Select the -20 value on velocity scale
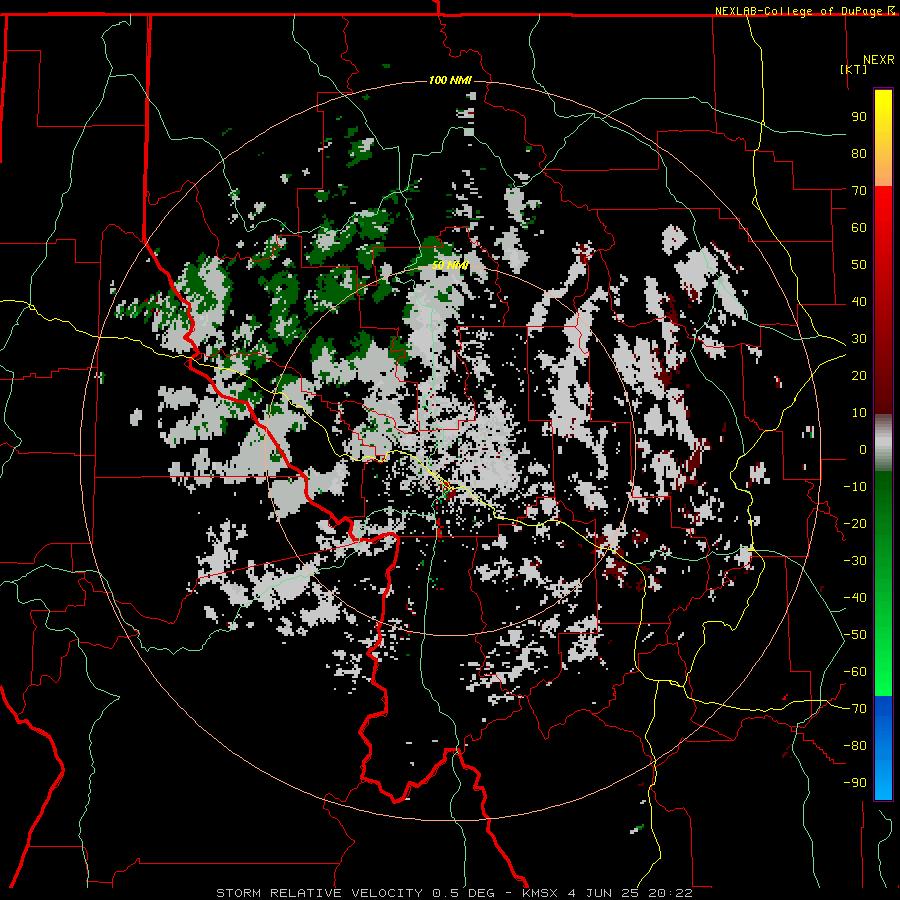 [x=855, y=523]
